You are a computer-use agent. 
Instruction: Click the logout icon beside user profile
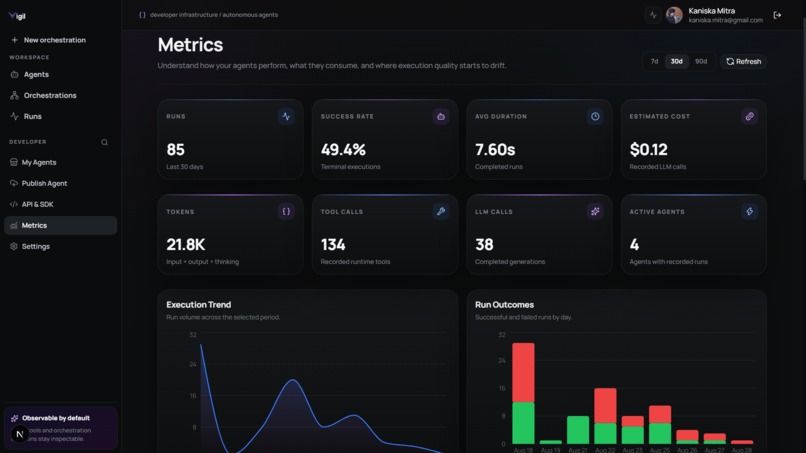(x=777, y=15)
